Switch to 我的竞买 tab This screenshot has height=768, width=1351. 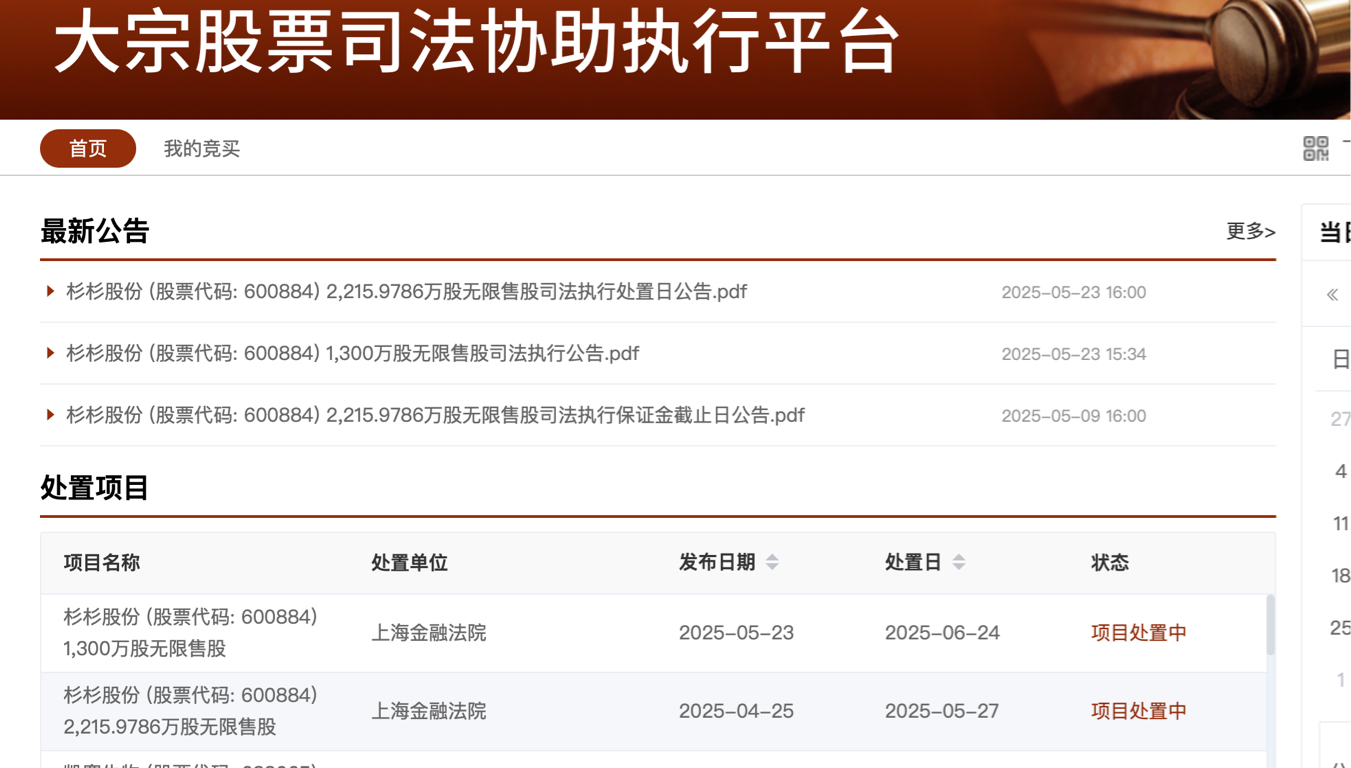(202, 148)
